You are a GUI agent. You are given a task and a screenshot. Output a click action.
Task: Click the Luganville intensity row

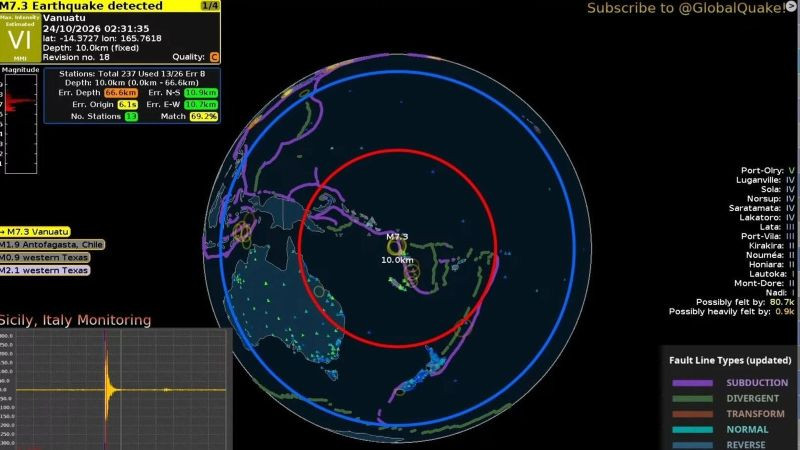pyautogui.click(x=765, y=180)
